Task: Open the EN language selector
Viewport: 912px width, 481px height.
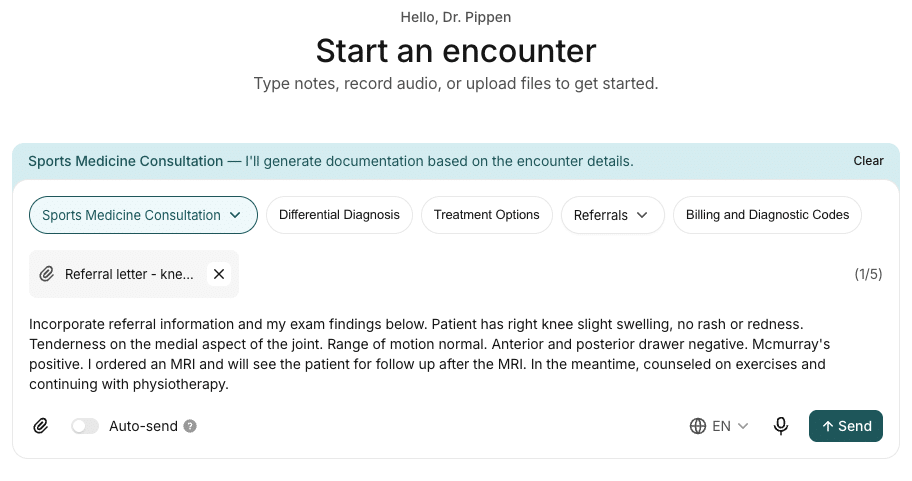Action: 719,426
